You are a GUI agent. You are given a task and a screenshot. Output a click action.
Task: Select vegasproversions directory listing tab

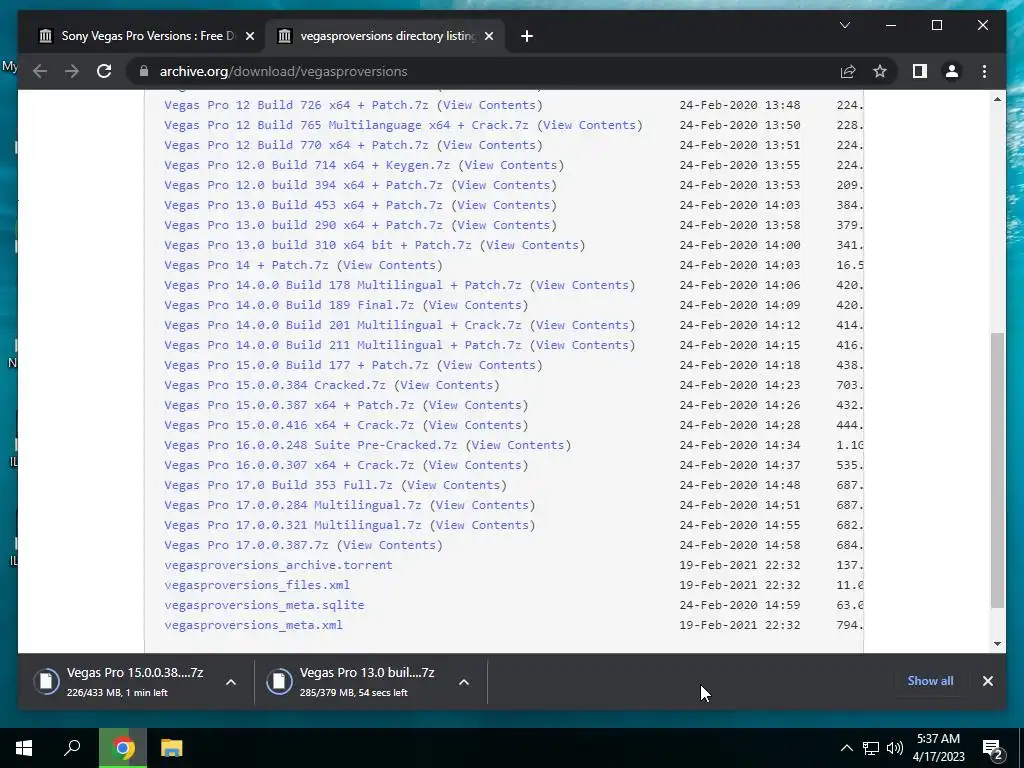pyautogui.click(x=385, y=36)
